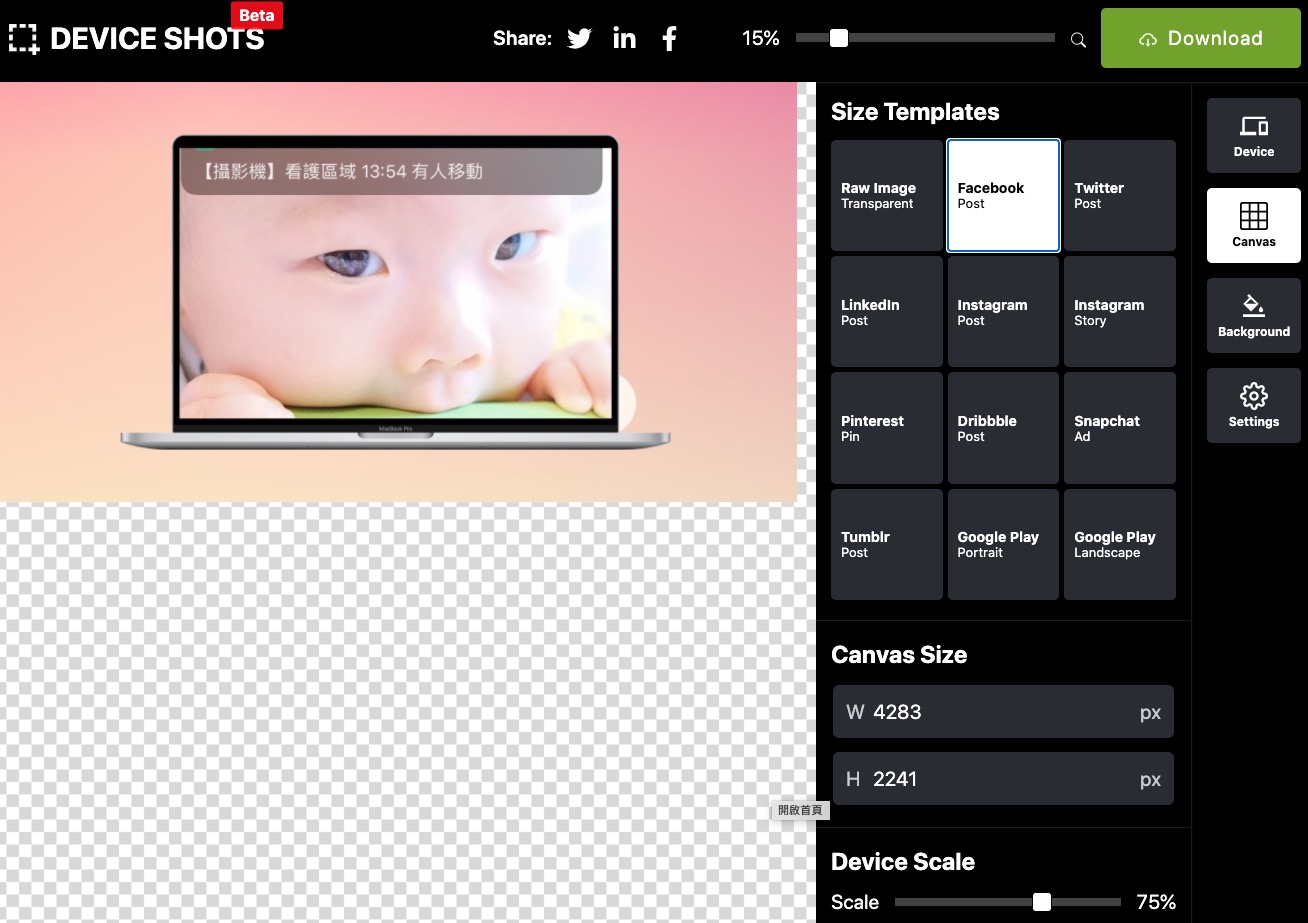
Task: Select Raw Image Transparent template
Action: click(886, 195)
